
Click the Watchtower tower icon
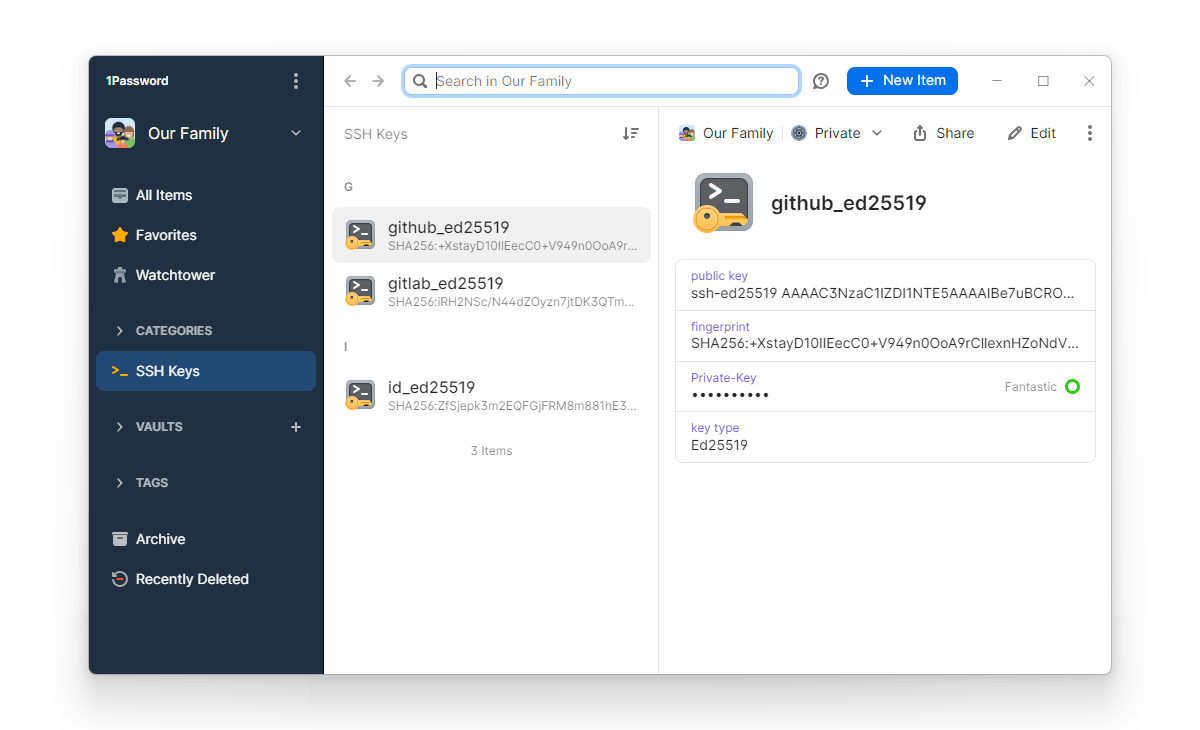tap(120, 275)
